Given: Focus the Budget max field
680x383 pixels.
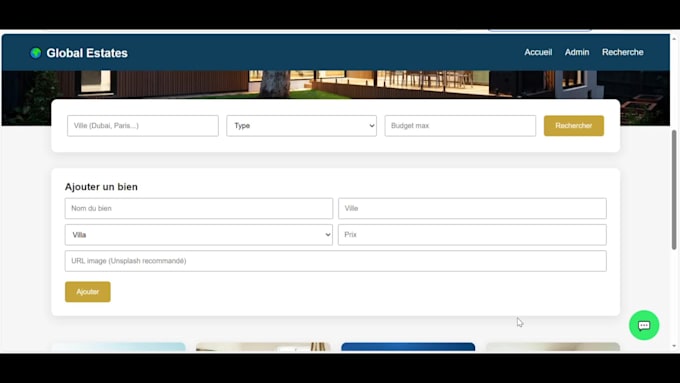Looking at the screenshot, I should (x=460, y=126).
